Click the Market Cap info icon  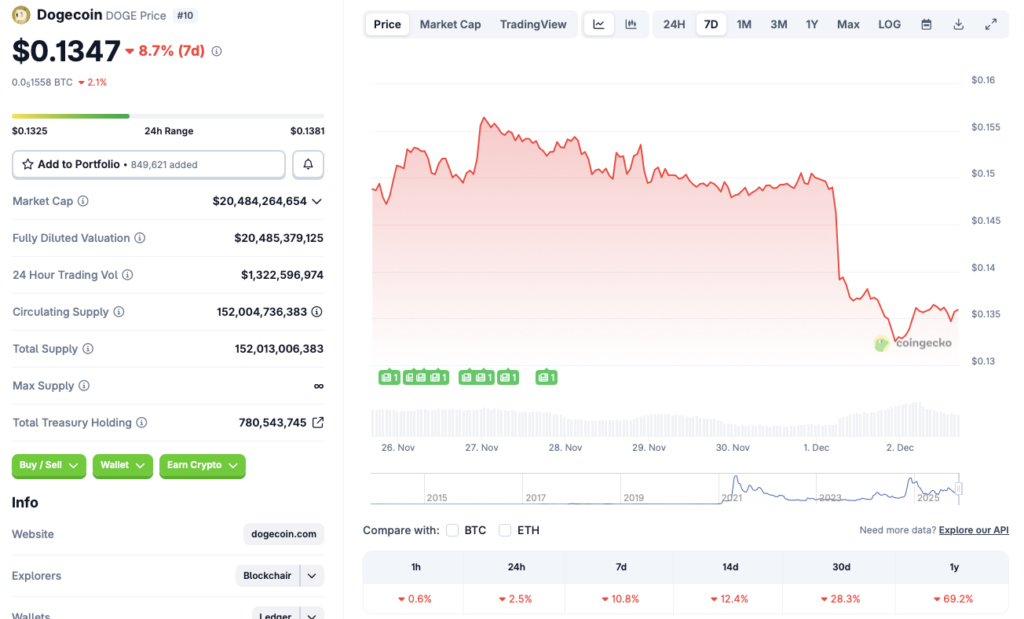tap(83, 201)
